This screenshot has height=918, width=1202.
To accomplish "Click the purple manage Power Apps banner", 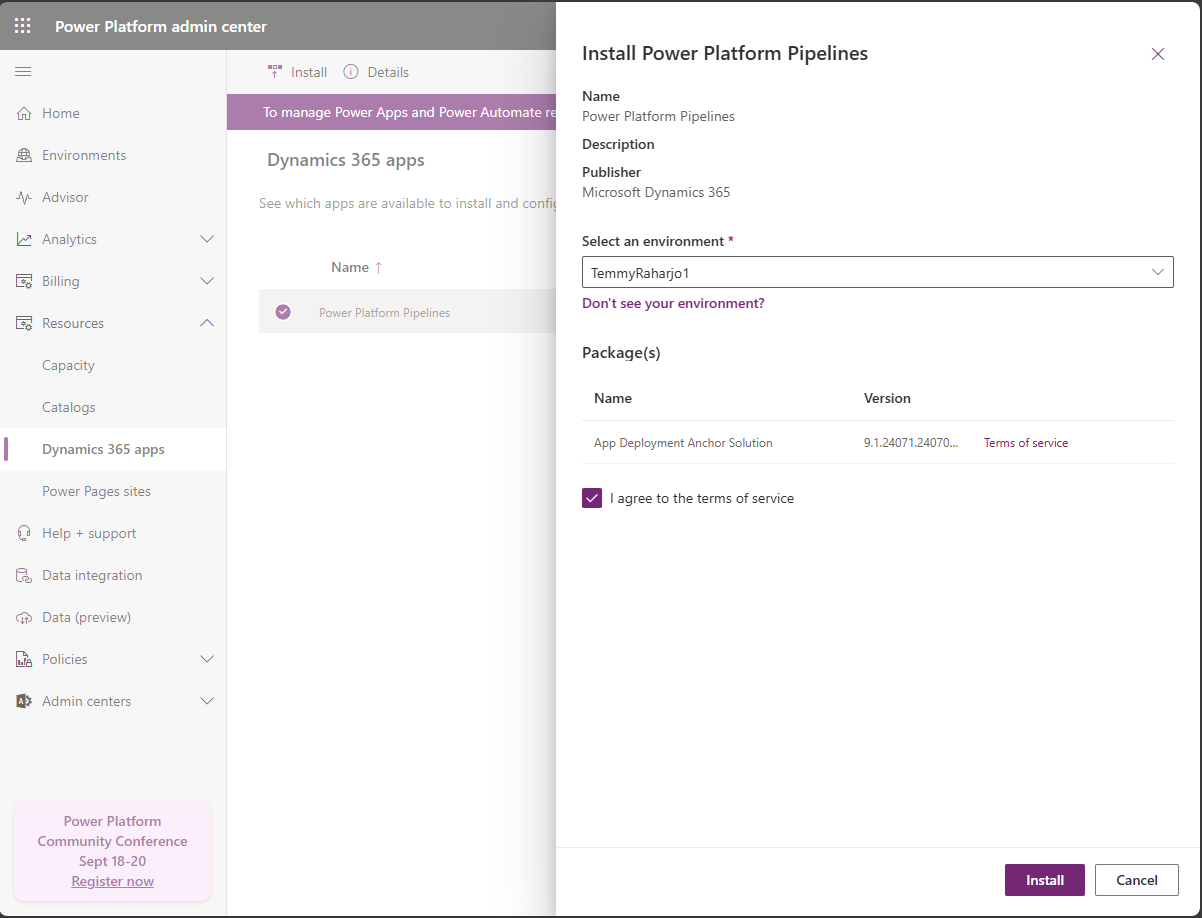I will 391,112.
